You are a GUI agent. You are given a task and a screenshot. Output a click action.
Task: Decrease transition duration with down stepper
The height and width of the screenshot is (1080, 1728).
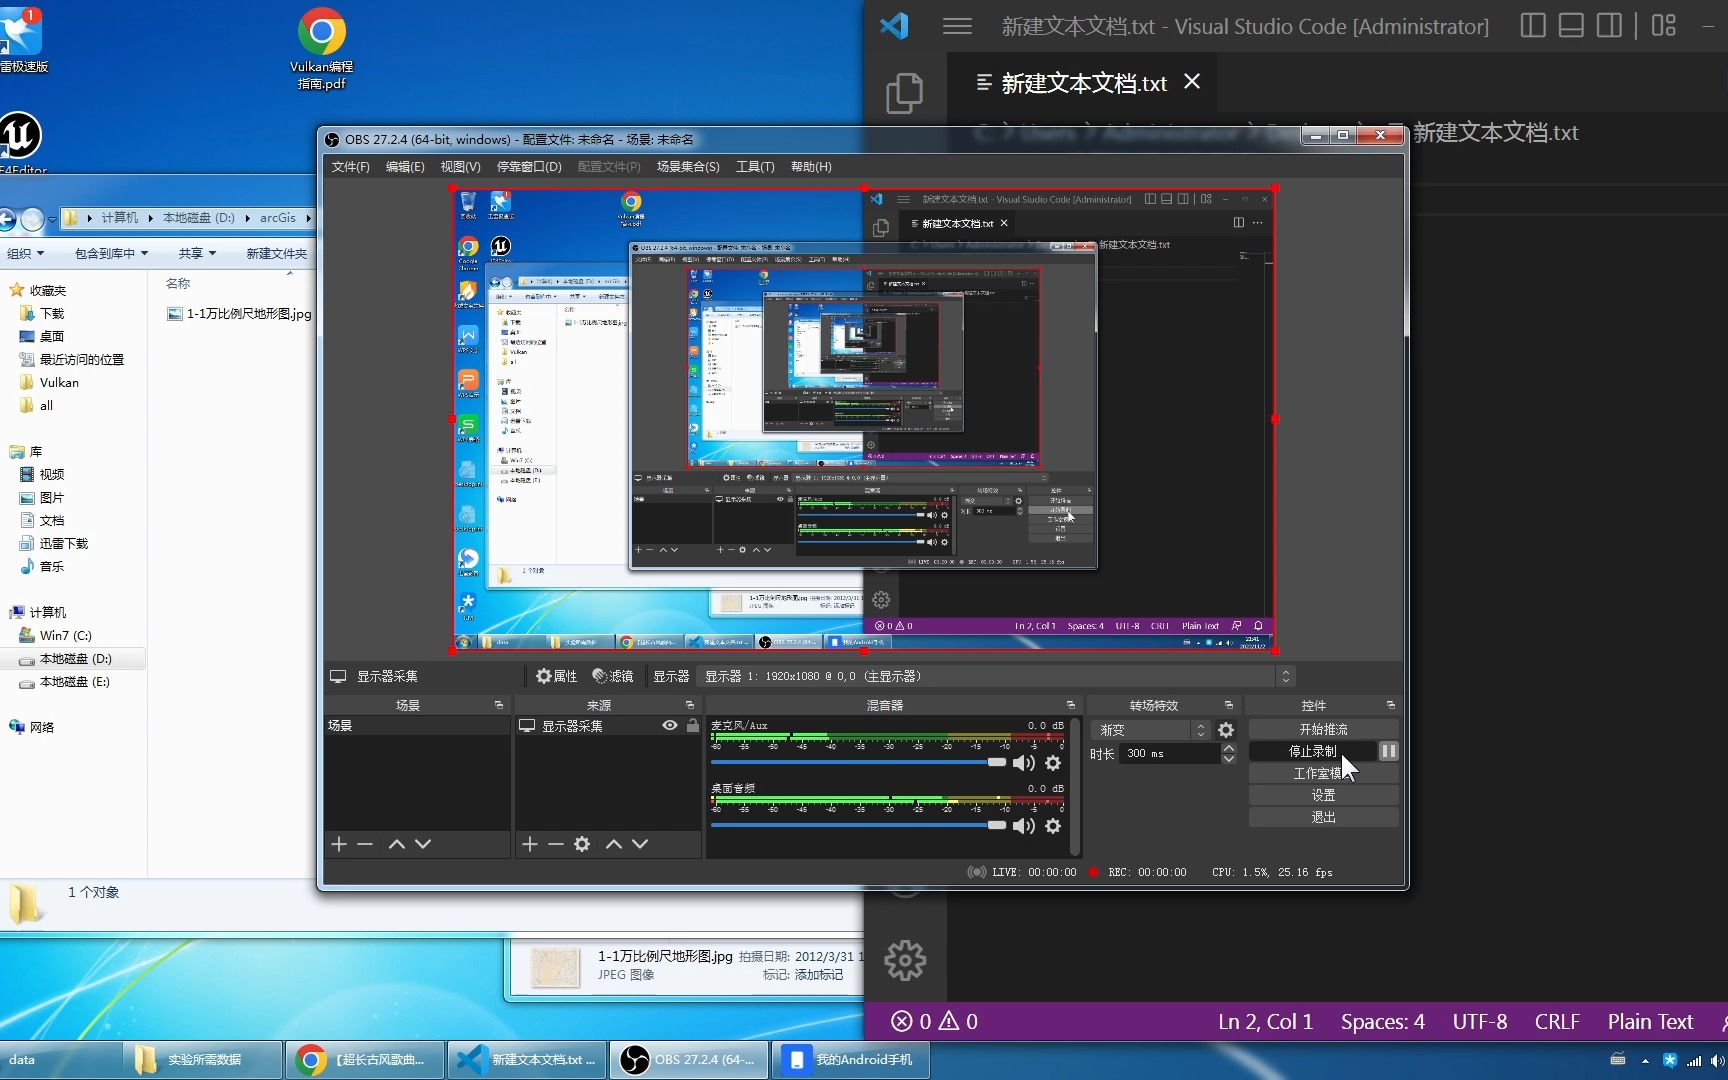(1229, 759)
